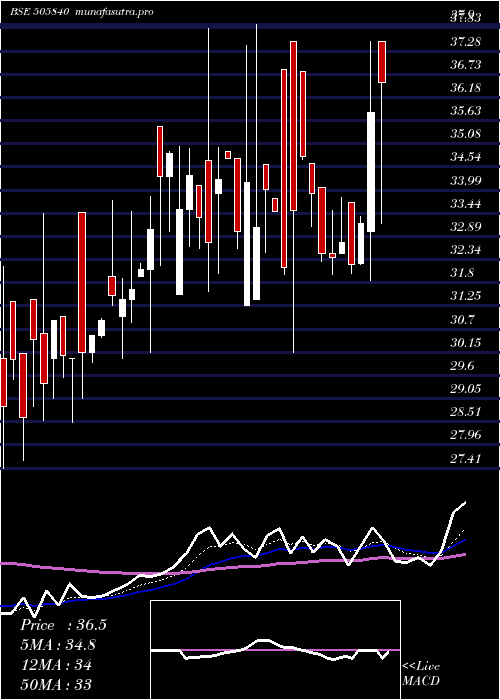Viewport: 500px width, 700px height.
Task: Select the 37.28 price axis label
Action: (466, 42)
